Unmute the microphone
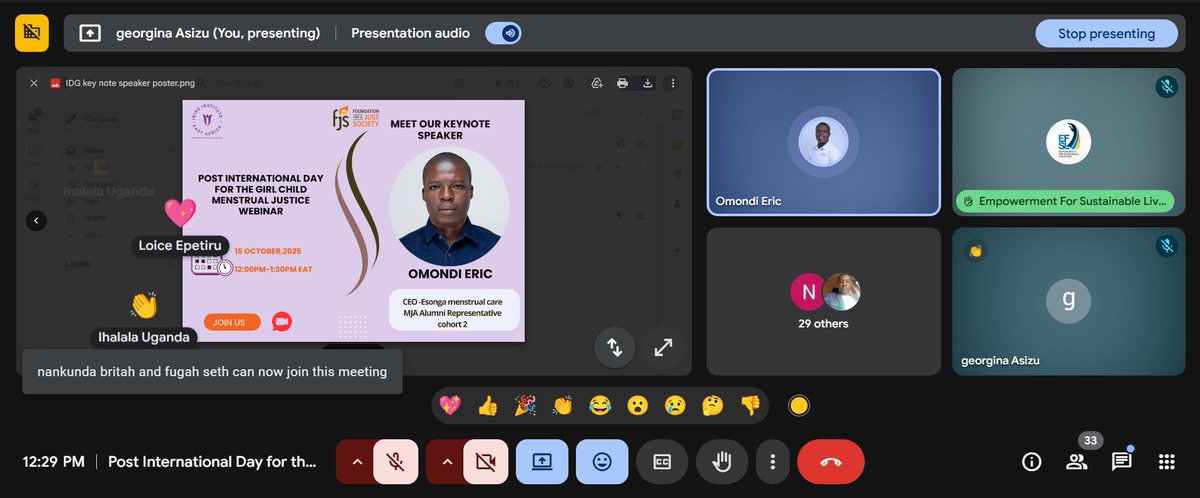The width and height of the screenshot is (1200, 498). [x=396, y=462]
